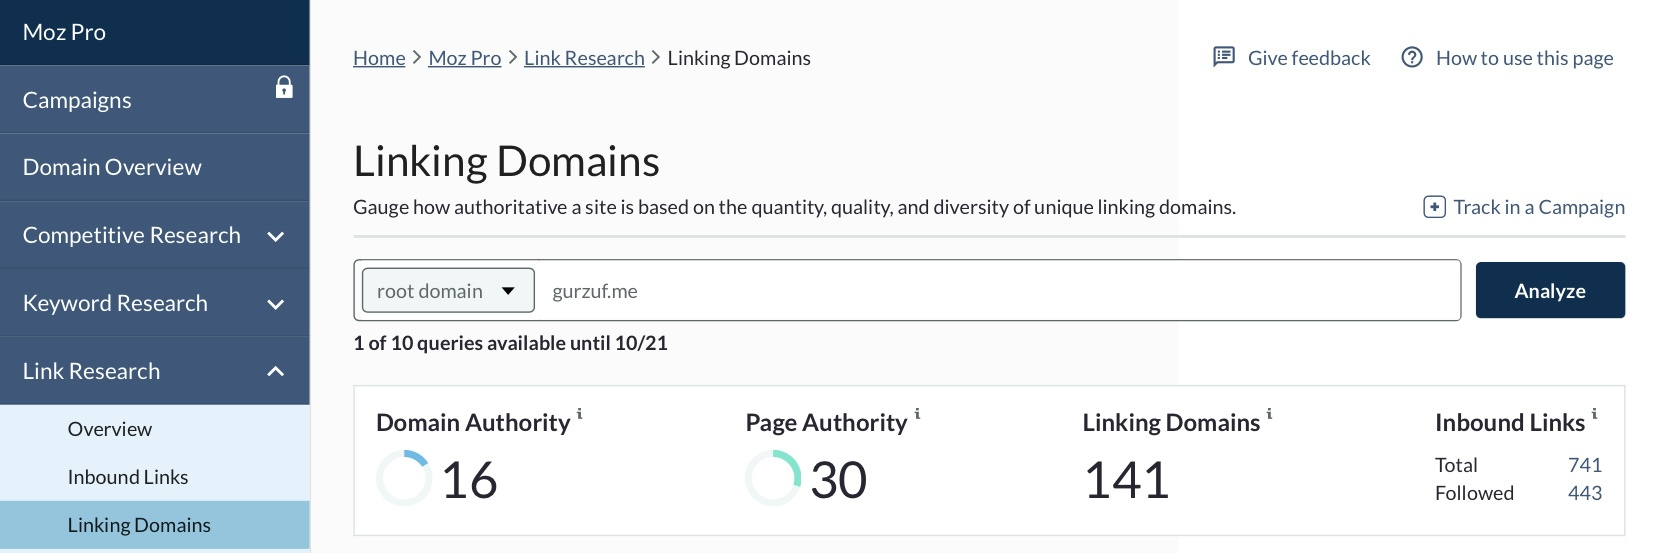Screen dimensions: 1668x553
Task: Expand Competitive Research menu chevron
Action: click(x=276, y=236)
